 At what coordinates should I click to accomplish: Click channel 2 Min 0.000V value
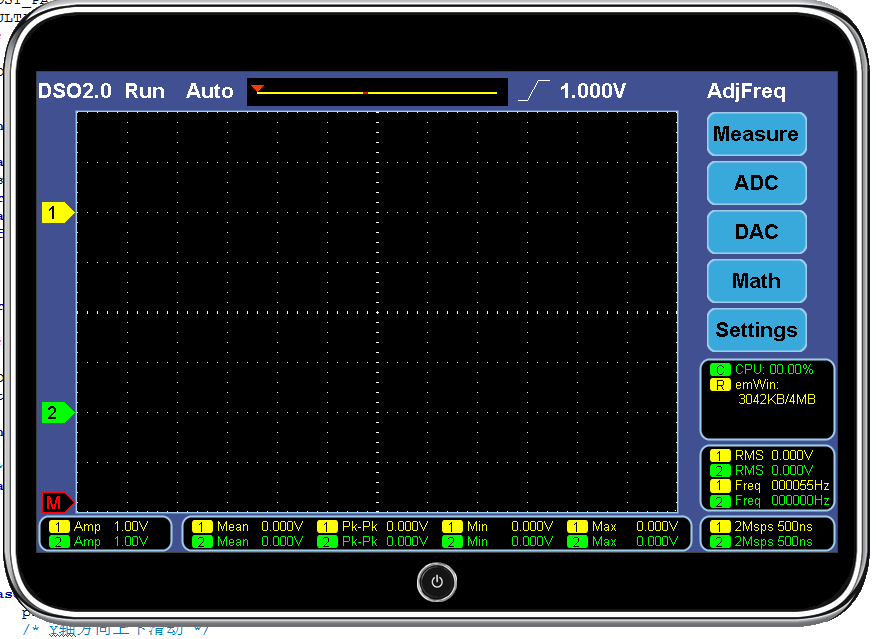pyautogui.click(x=510, y=542)
